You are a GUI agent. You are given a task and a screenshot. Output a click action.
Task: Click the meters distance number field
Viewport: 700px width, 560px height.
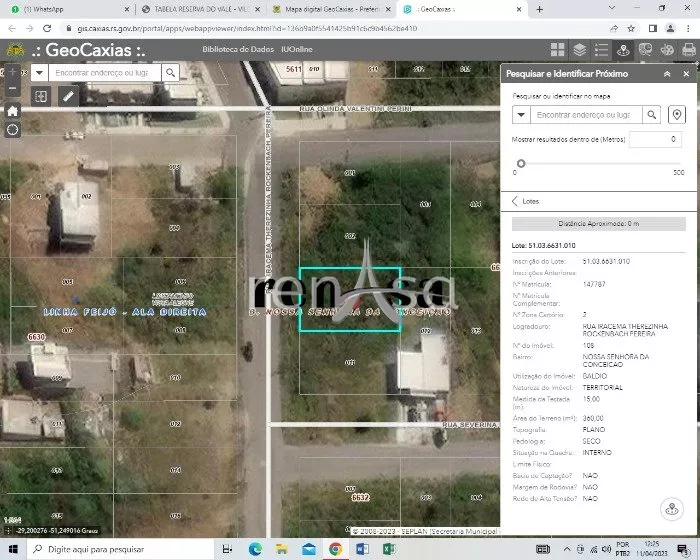pyautogui.click(x=655, y=139)
